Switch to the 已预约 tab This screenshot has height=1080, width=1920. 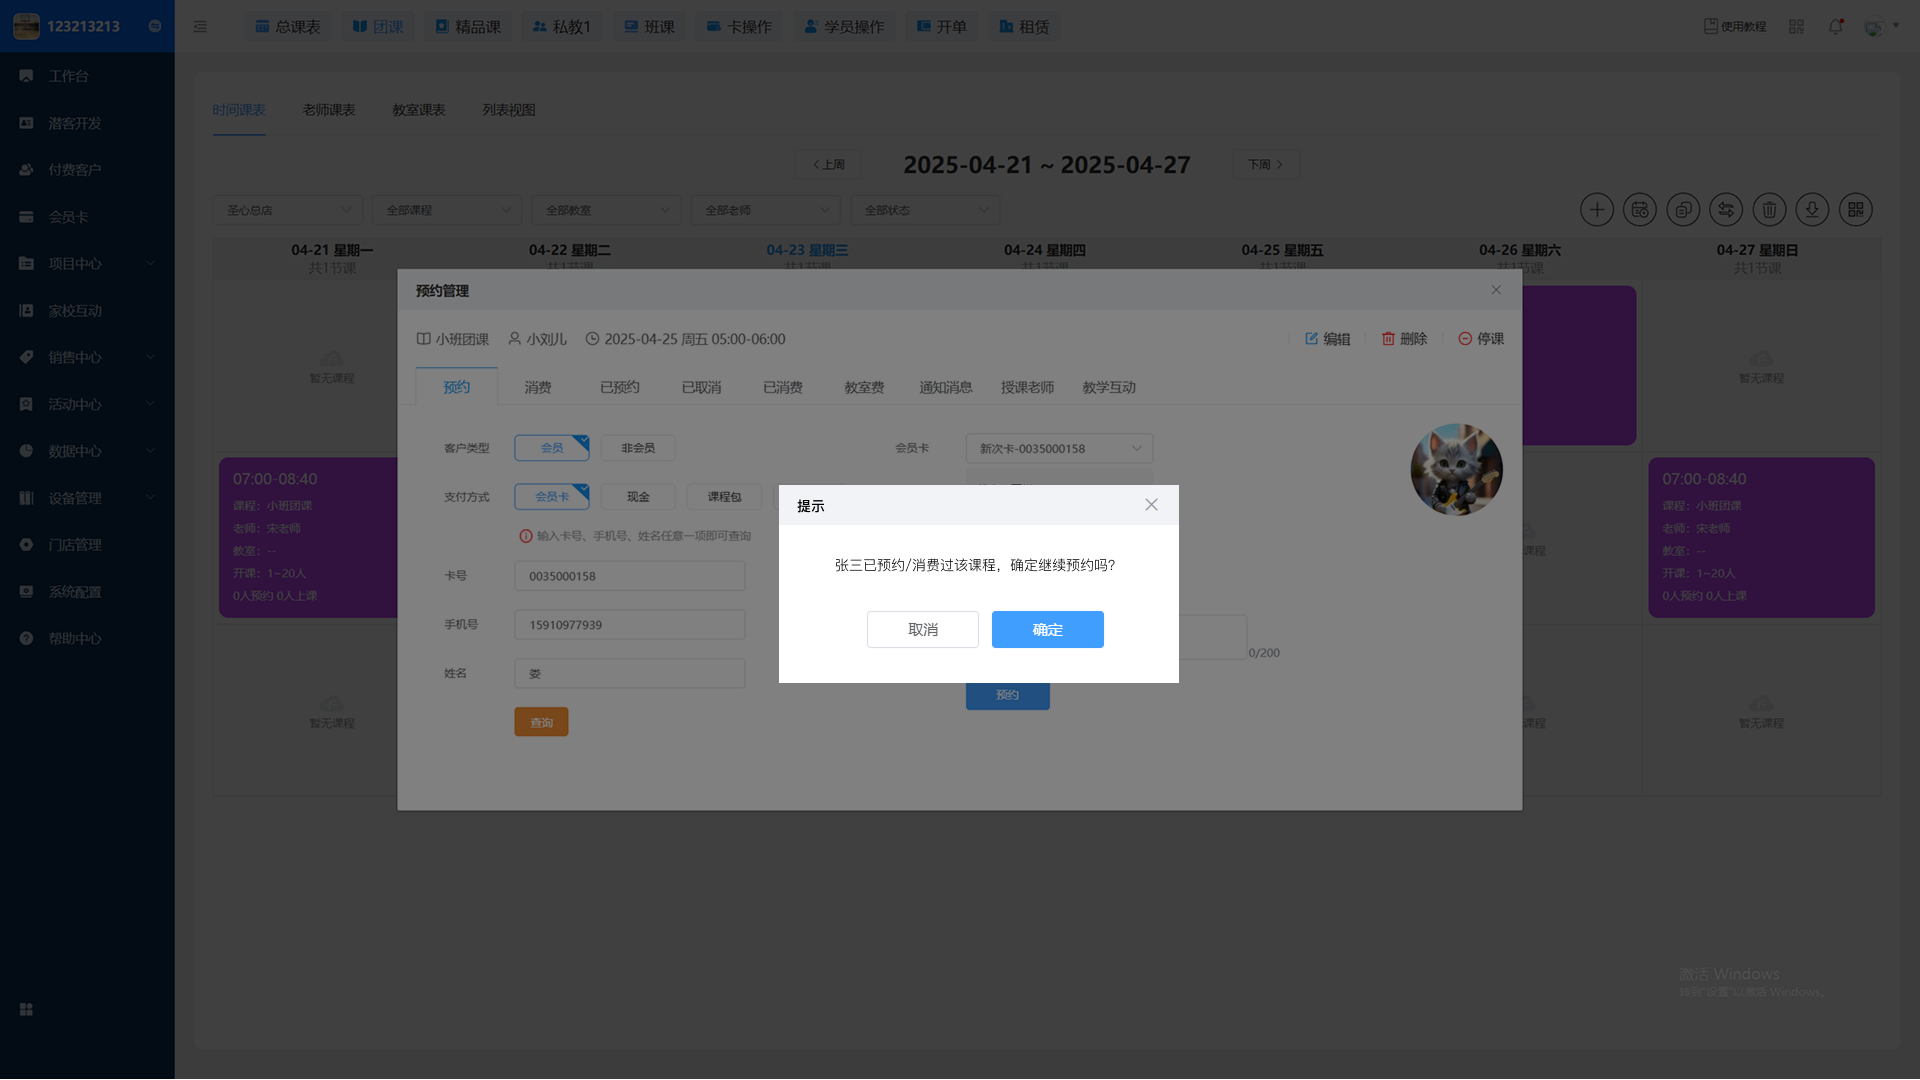click(619, 387)
